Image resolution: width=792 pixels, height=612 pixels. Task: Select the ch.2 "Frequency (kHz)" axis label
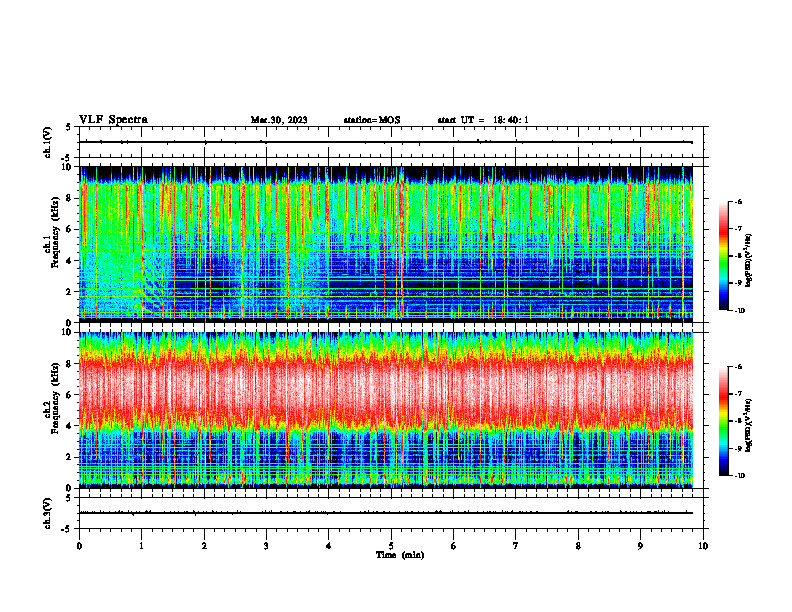[55, 398]
